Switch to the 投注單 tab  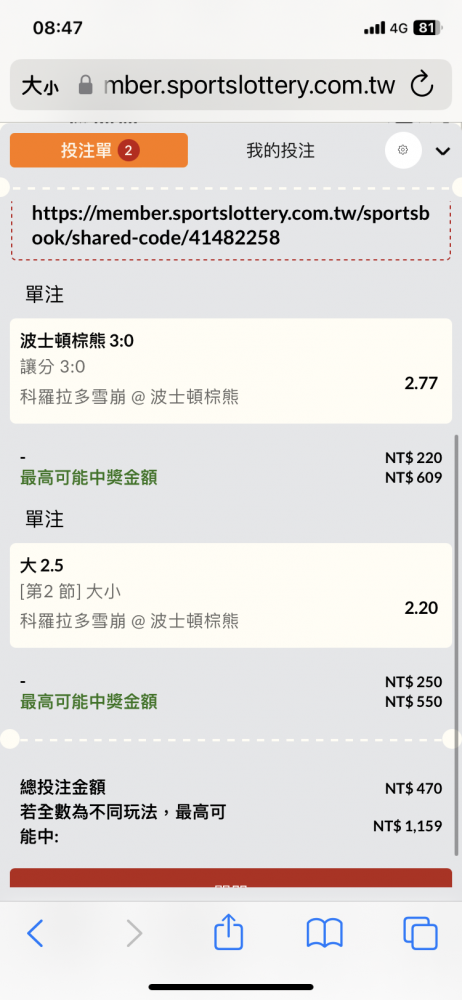99,151
